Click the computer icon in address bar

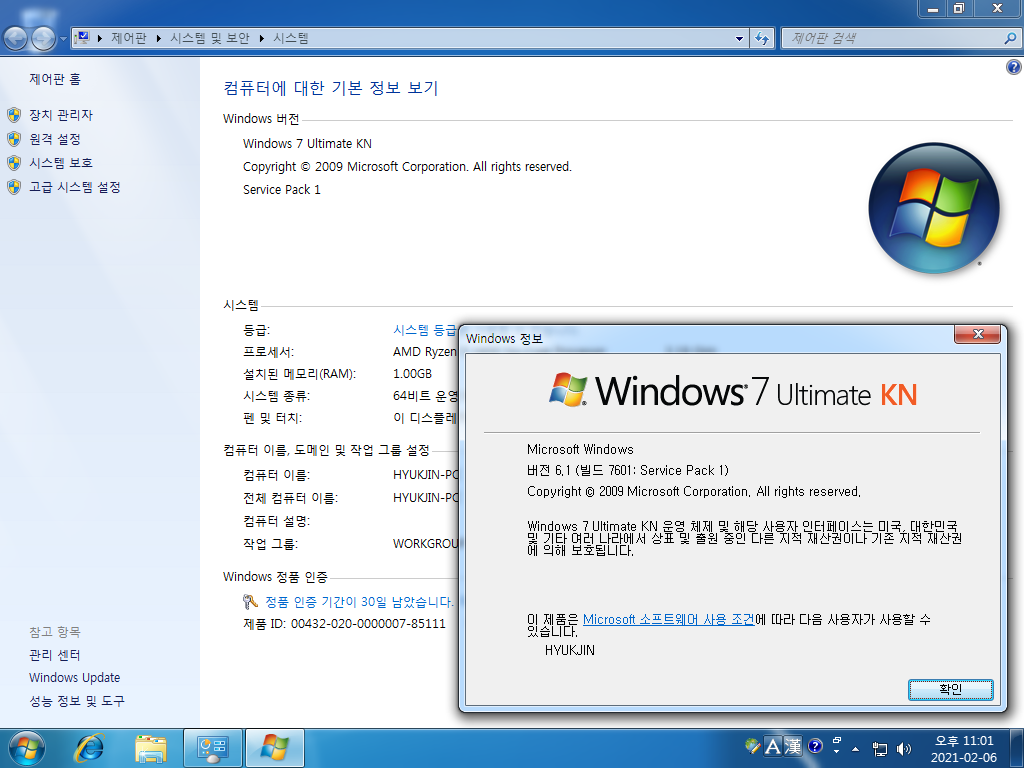coord(82,38)
